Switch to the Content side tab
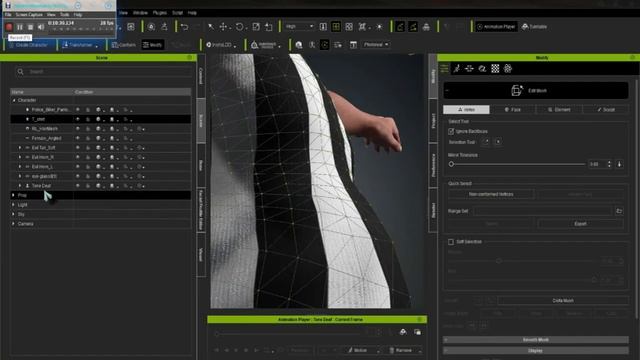Screen dimensions: 640x360 pyautogui.click(x=201, y=76)
